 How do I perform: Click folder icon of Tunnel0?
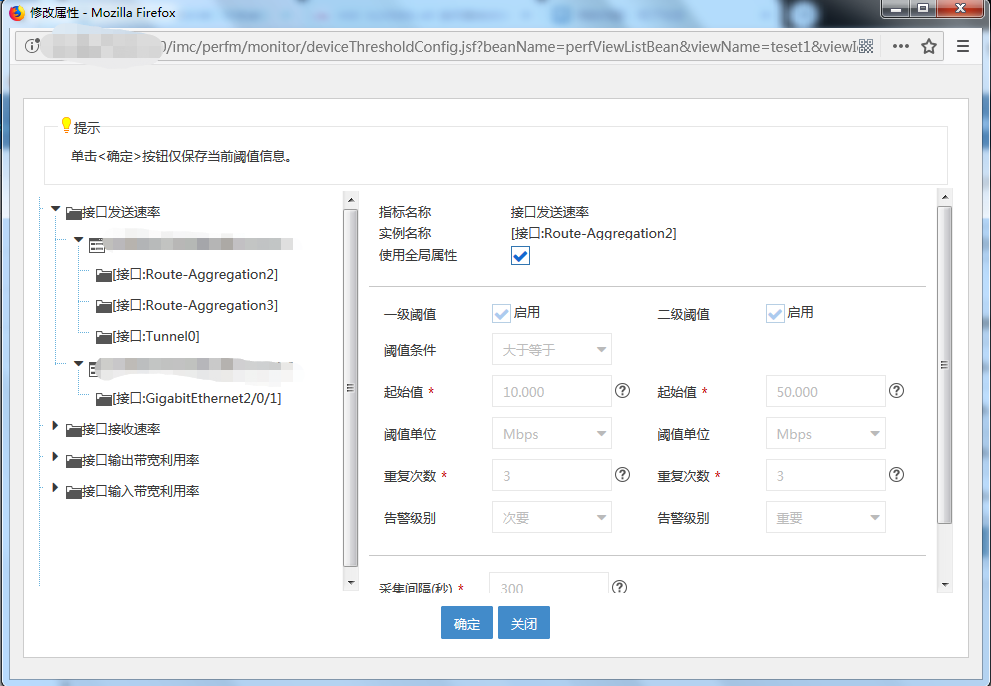point(104,337)
